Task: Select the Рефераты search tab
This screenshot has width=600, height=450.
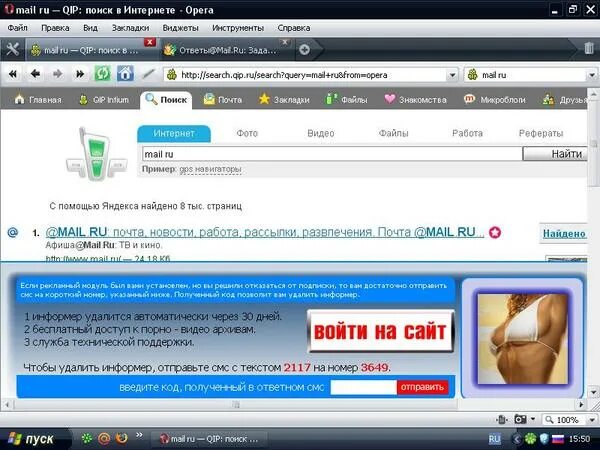Action: (541, 134)
